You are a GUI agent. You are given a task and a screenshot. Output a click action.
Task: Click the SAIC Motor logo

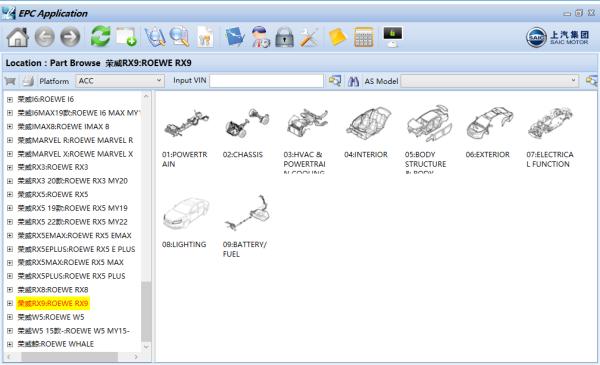point(558,37)
